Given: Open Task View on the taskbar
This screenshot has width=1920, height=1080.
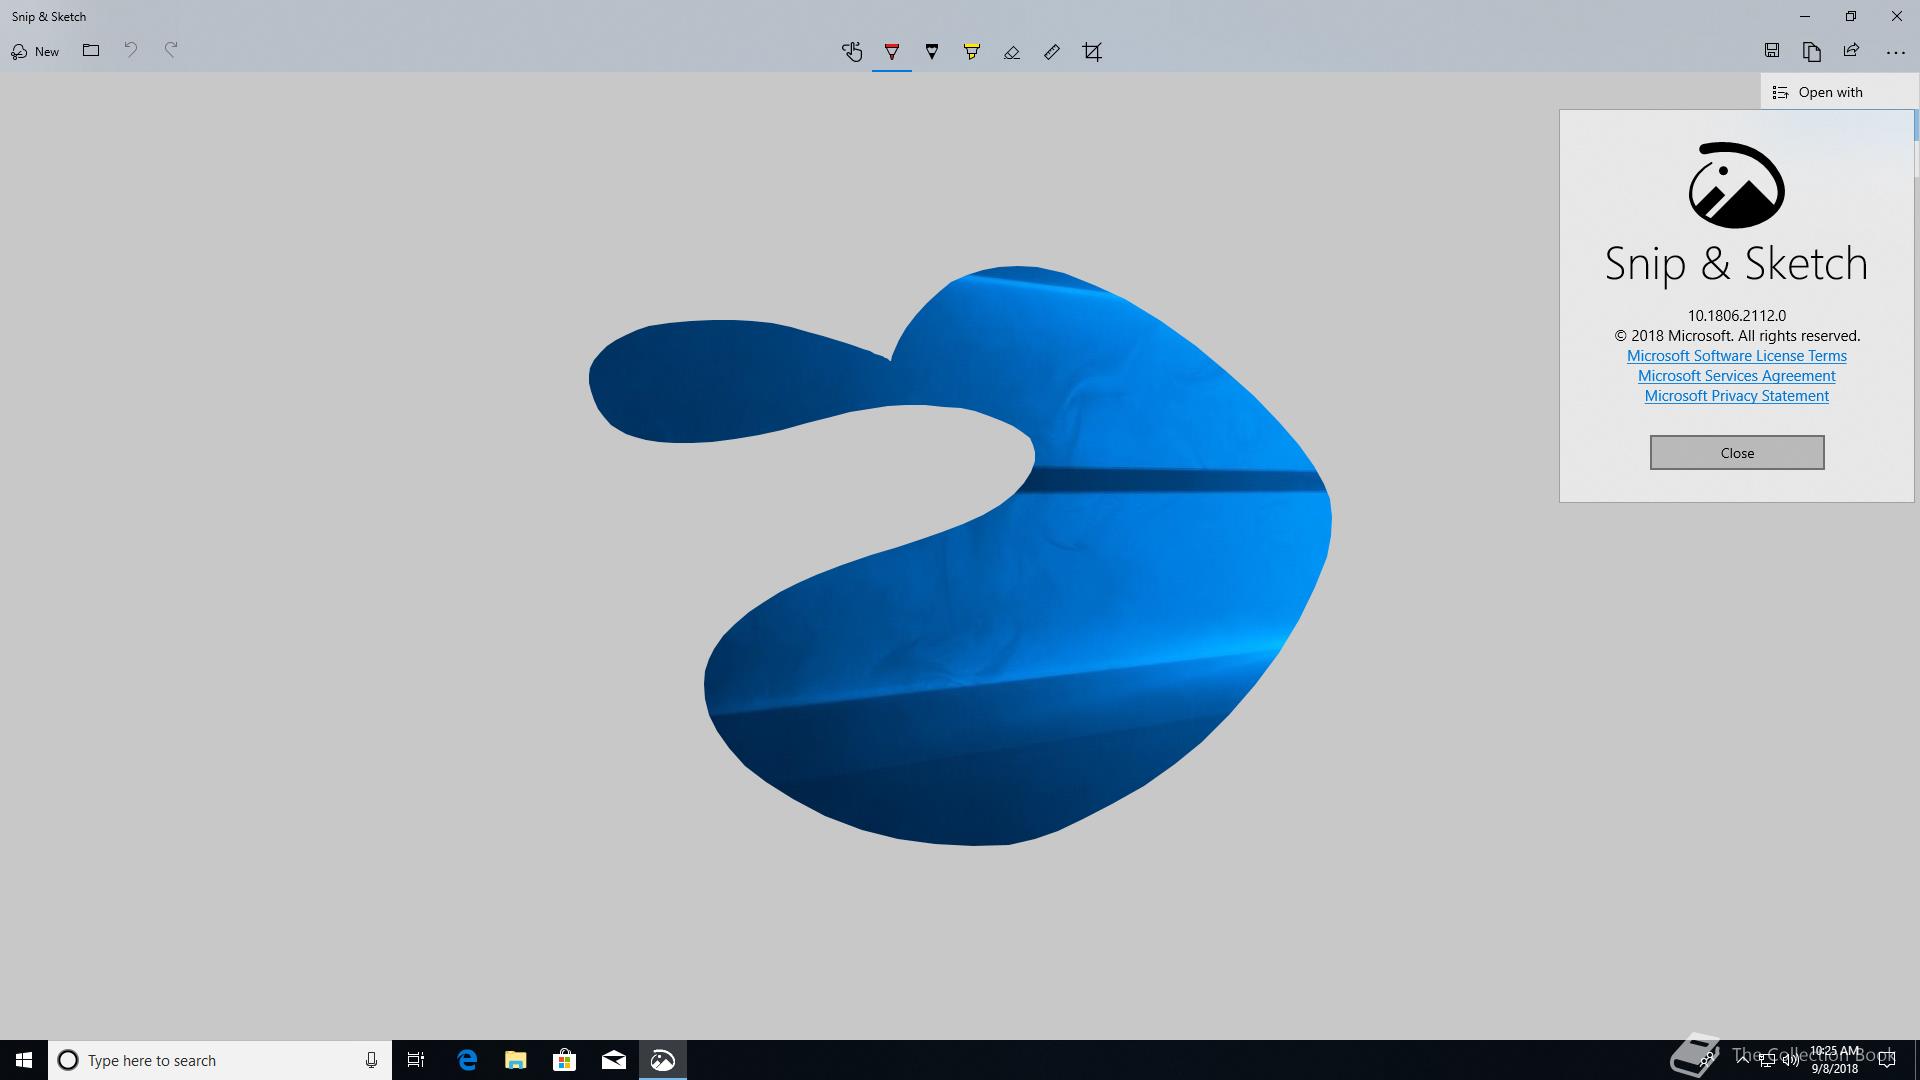Looking at the screenshot, I should pos(416,1060).
